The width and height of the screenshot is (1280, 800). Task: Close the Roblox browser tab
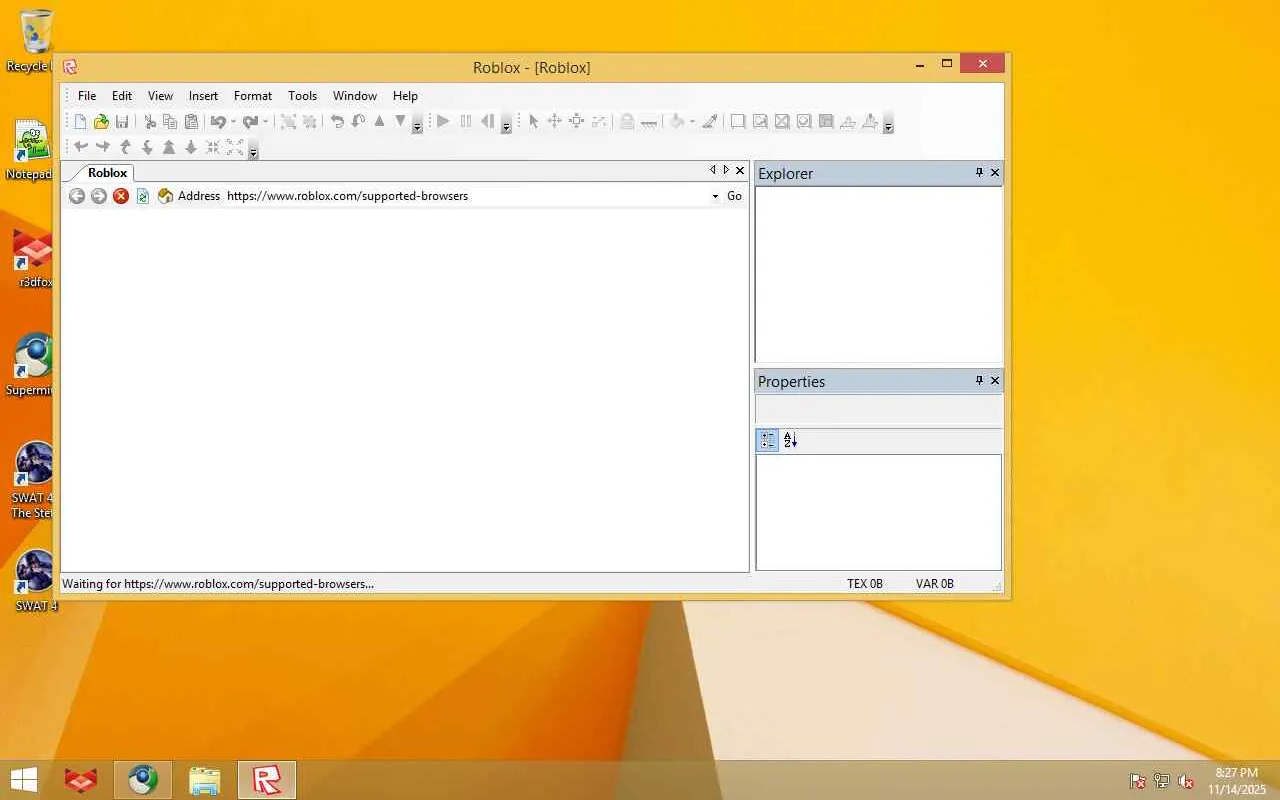click(740, 170)
